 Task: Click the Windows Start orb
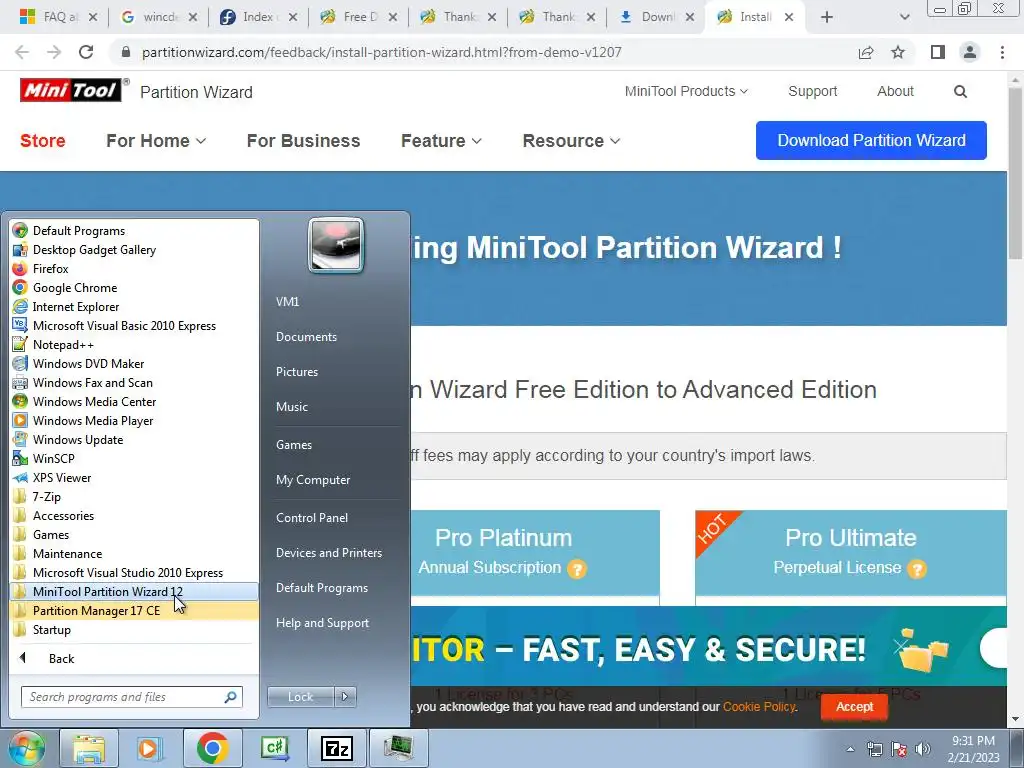26,748
